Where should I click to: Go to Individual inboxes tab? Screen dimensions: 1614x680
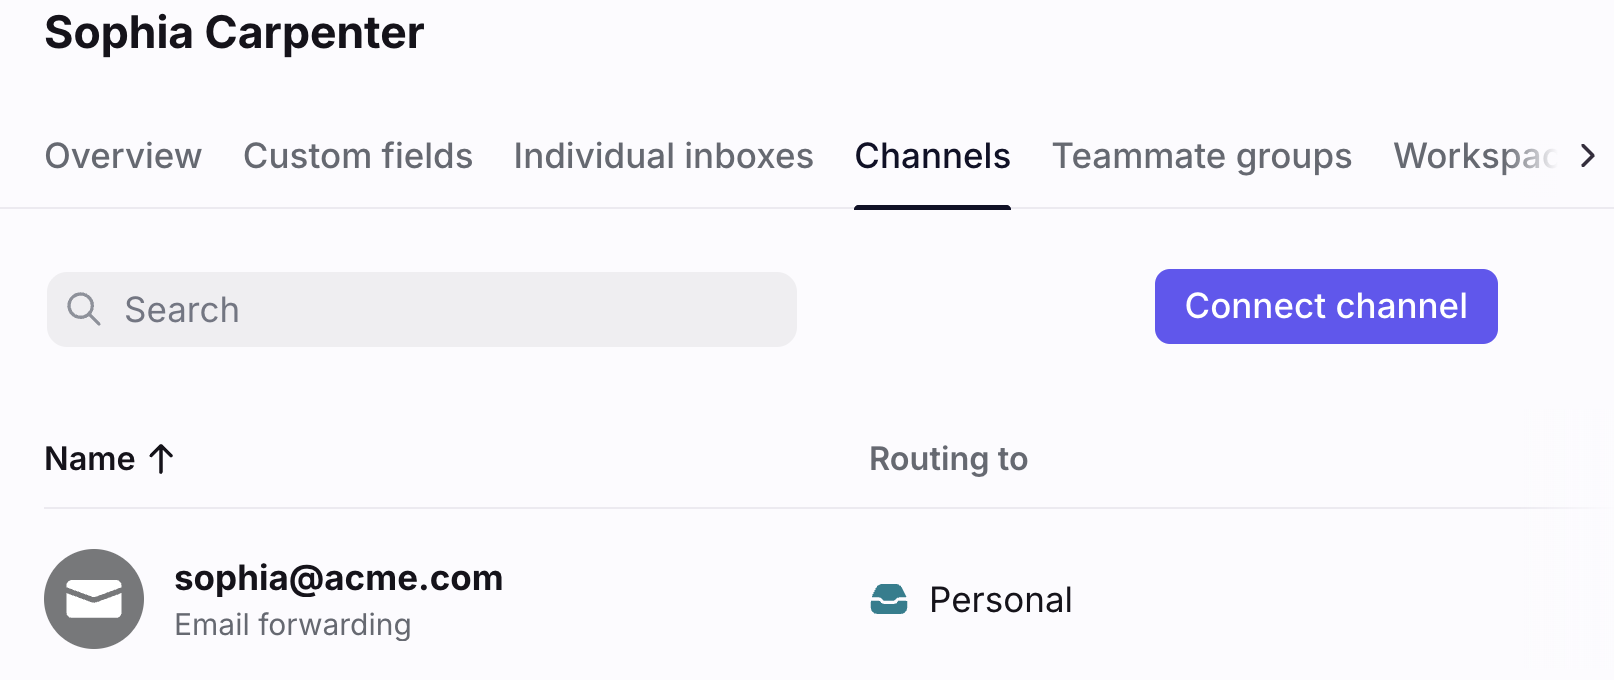pos(663,156)
